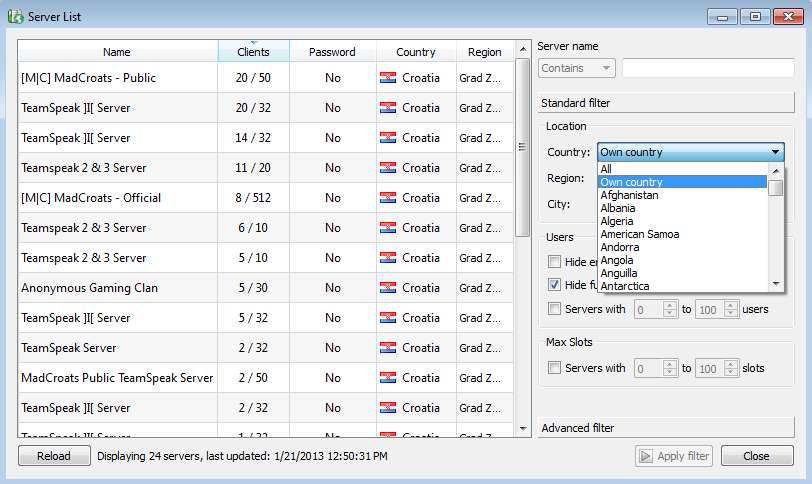The image size is (812, 484).
Task: Click the Close button at bottom right
Action: [x=757, y=456]
